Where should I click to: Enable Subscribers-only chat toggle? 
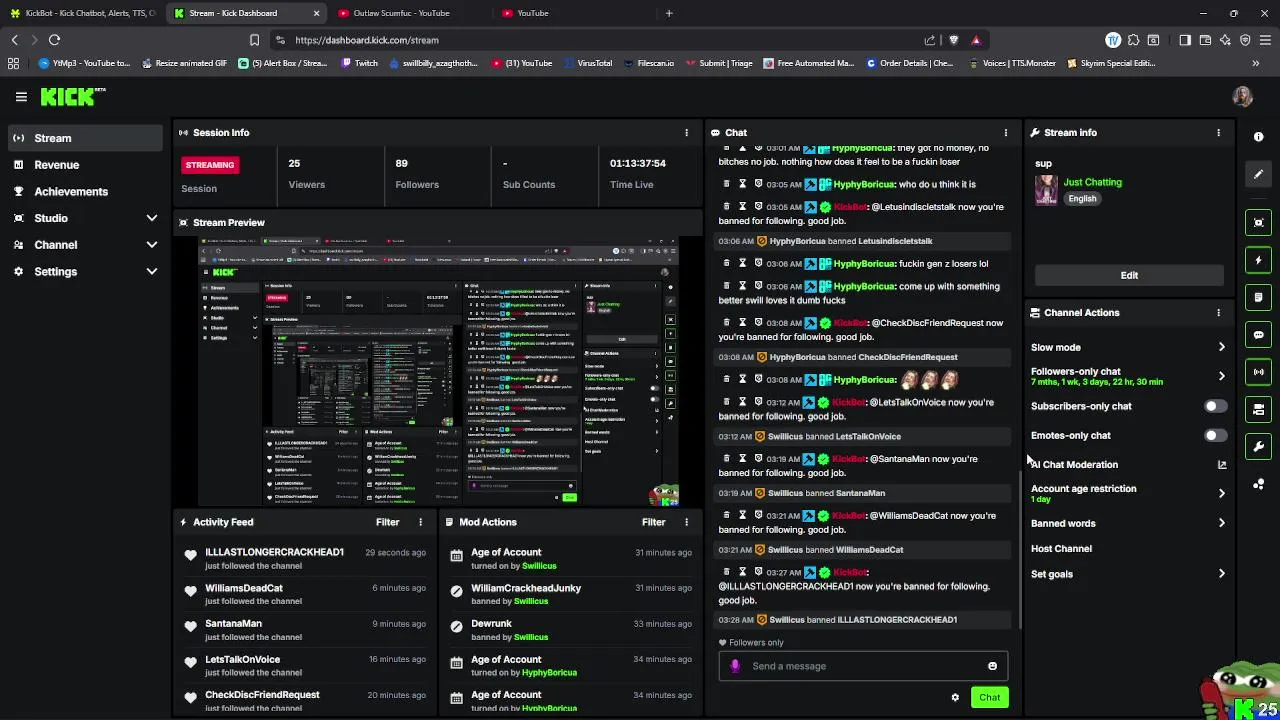tap(1215, 406)
